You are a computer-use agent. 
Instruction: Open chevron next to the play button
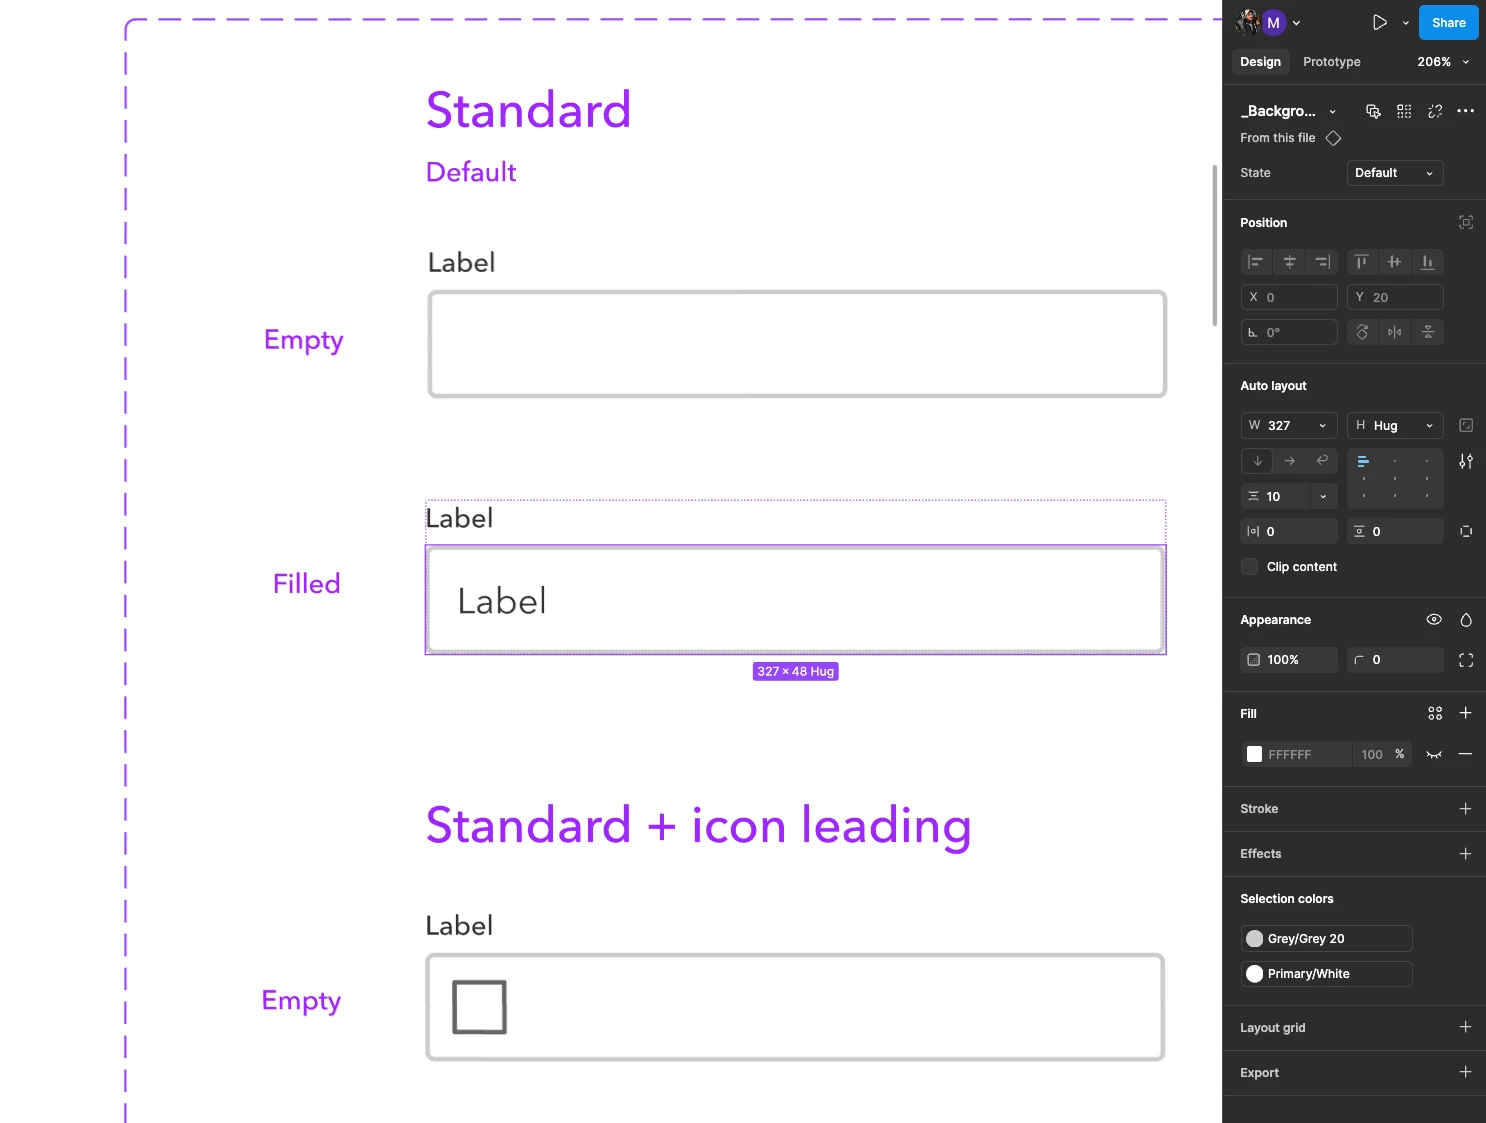click(1406, 23)
